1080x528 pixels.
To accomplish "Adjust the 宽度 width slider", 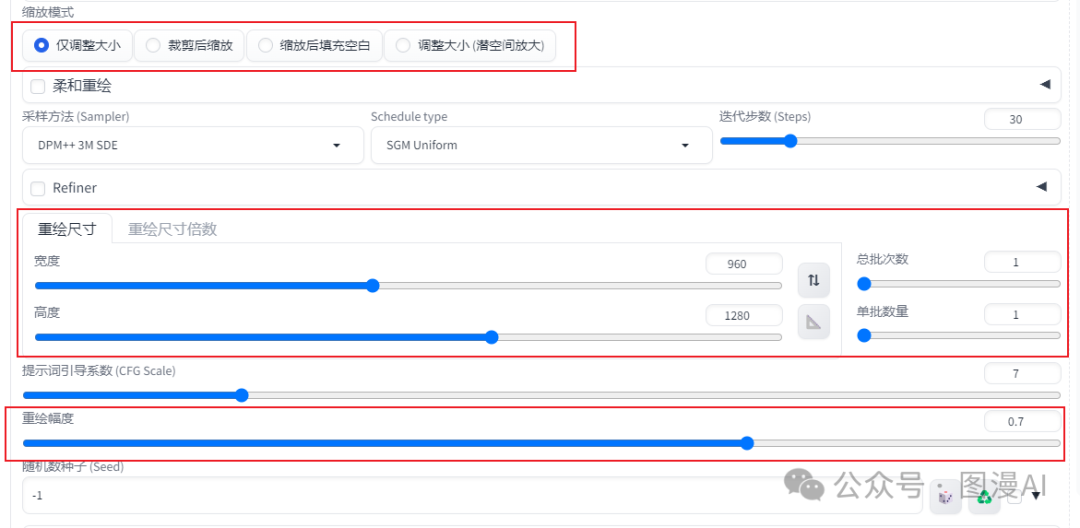I will (x=408, y=286).
